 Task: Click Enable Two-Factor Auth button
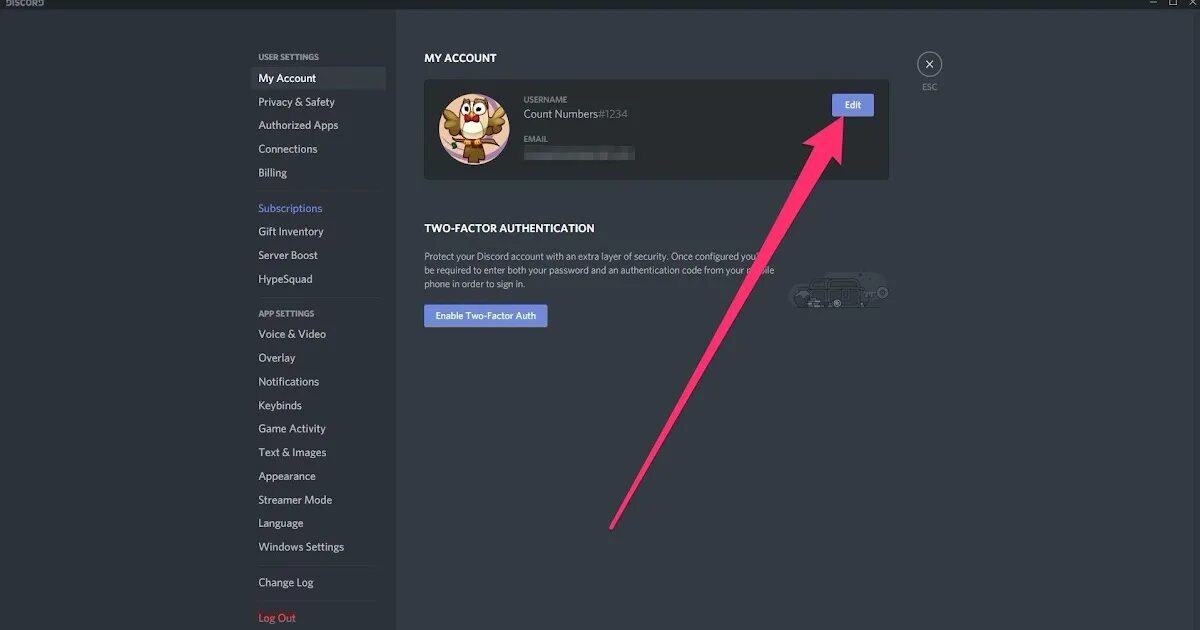(x=485, y=316)
